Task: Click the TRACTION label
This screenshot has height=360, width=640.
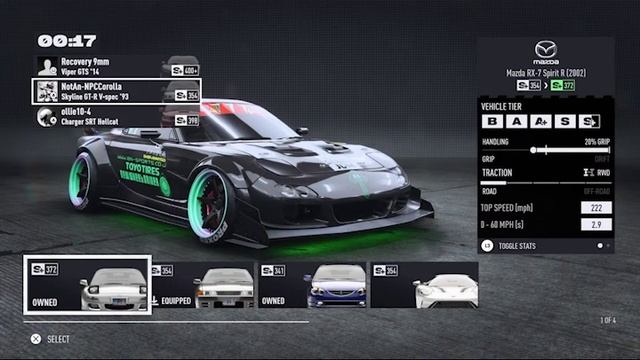Action: pyautogui.click(x=497, y=173)
